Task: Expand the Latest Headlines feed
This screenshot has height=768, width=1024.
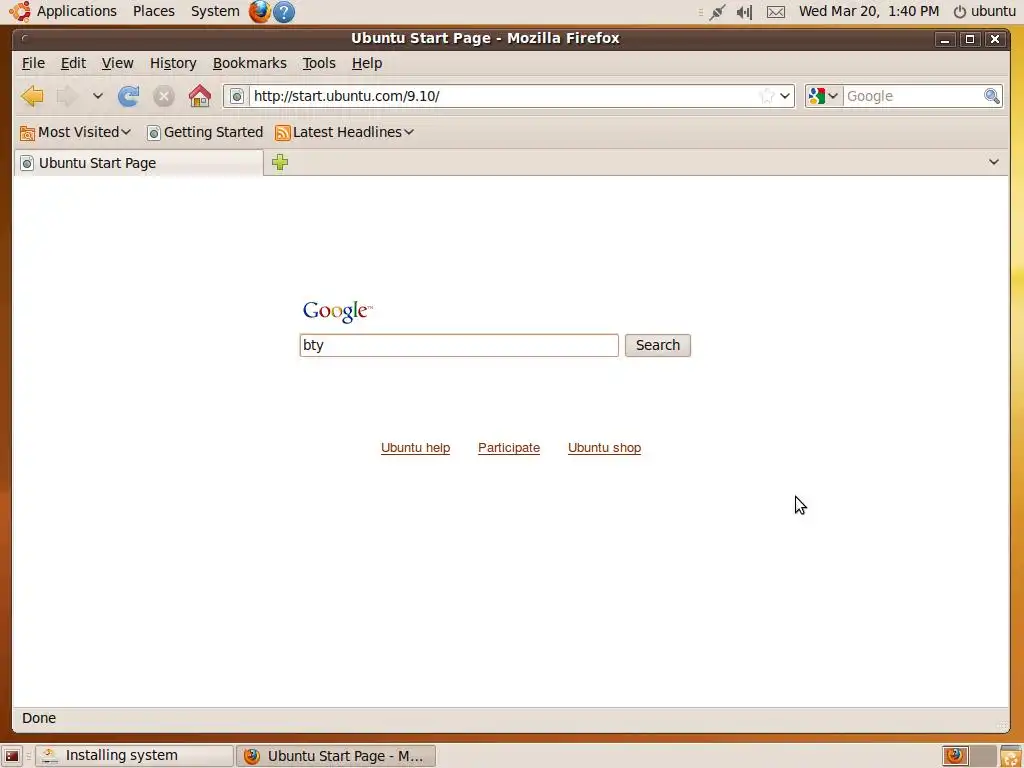Action: [x=345, y=133]
